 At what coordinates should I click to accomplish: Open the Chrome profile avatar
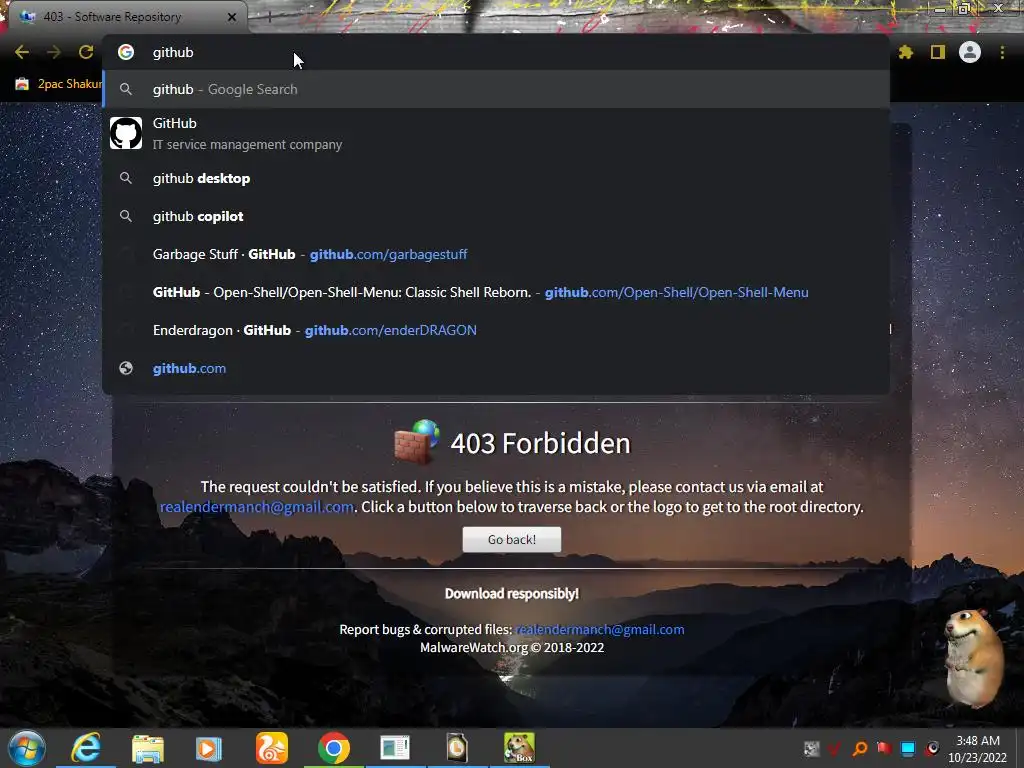pyautogui.click(x=969, y=52)
